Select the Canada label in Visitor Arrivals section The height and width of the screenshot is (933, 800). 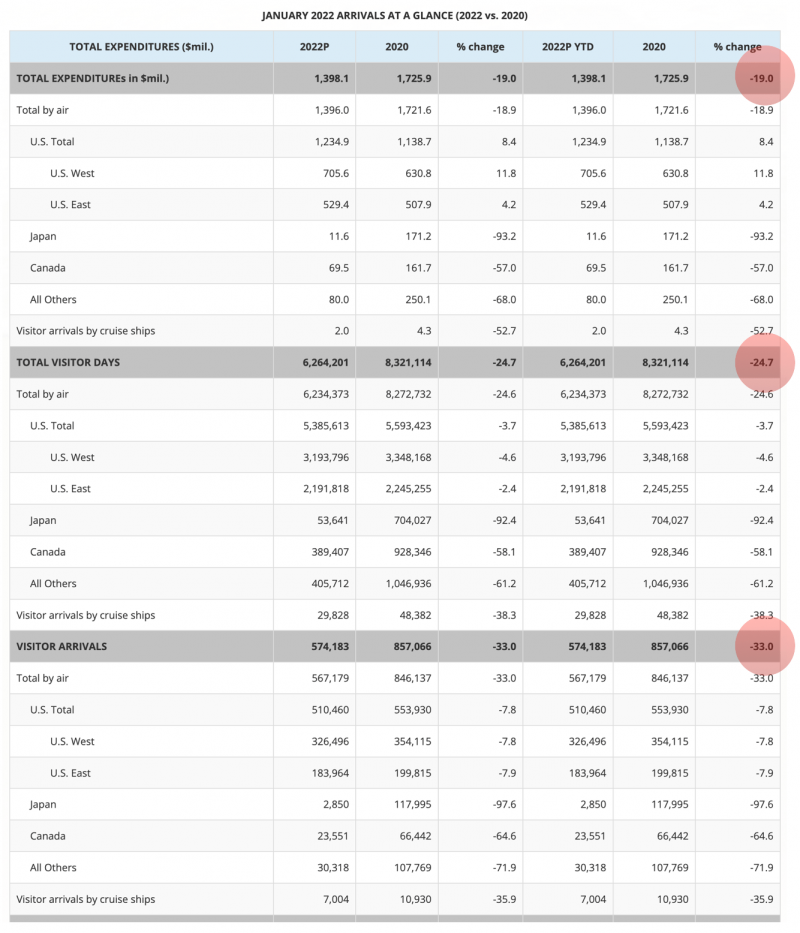(x=48, y=836)
